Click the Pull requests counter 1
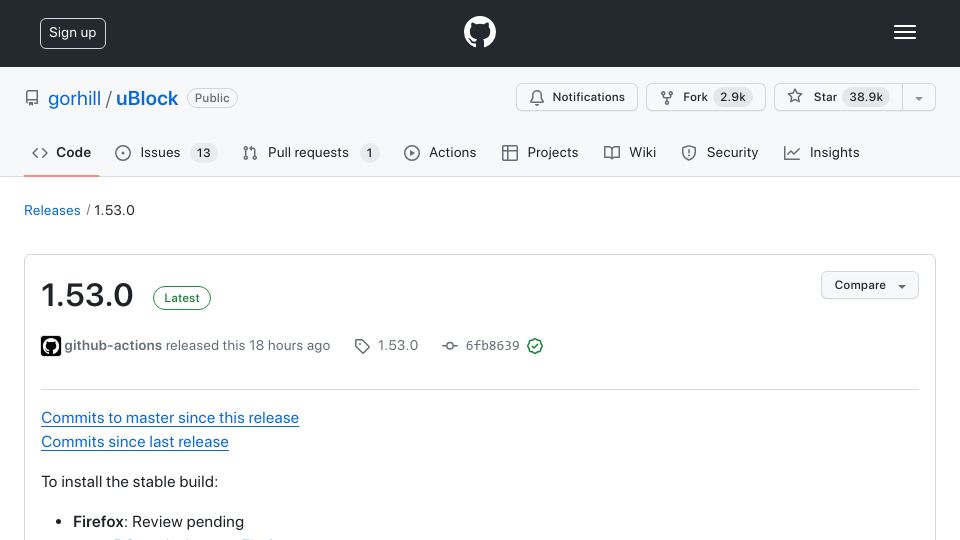The width and height of the screenshot is (960, 540). (x=369, y=153)
